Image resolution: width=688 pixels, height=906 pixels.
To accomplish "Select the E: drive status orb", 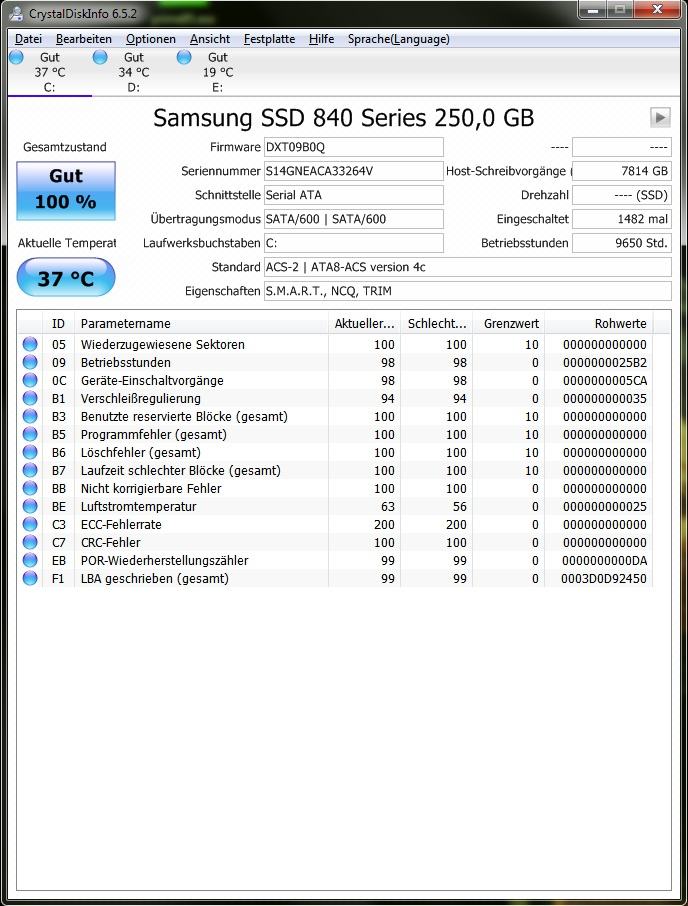I will tap(184, 57).
